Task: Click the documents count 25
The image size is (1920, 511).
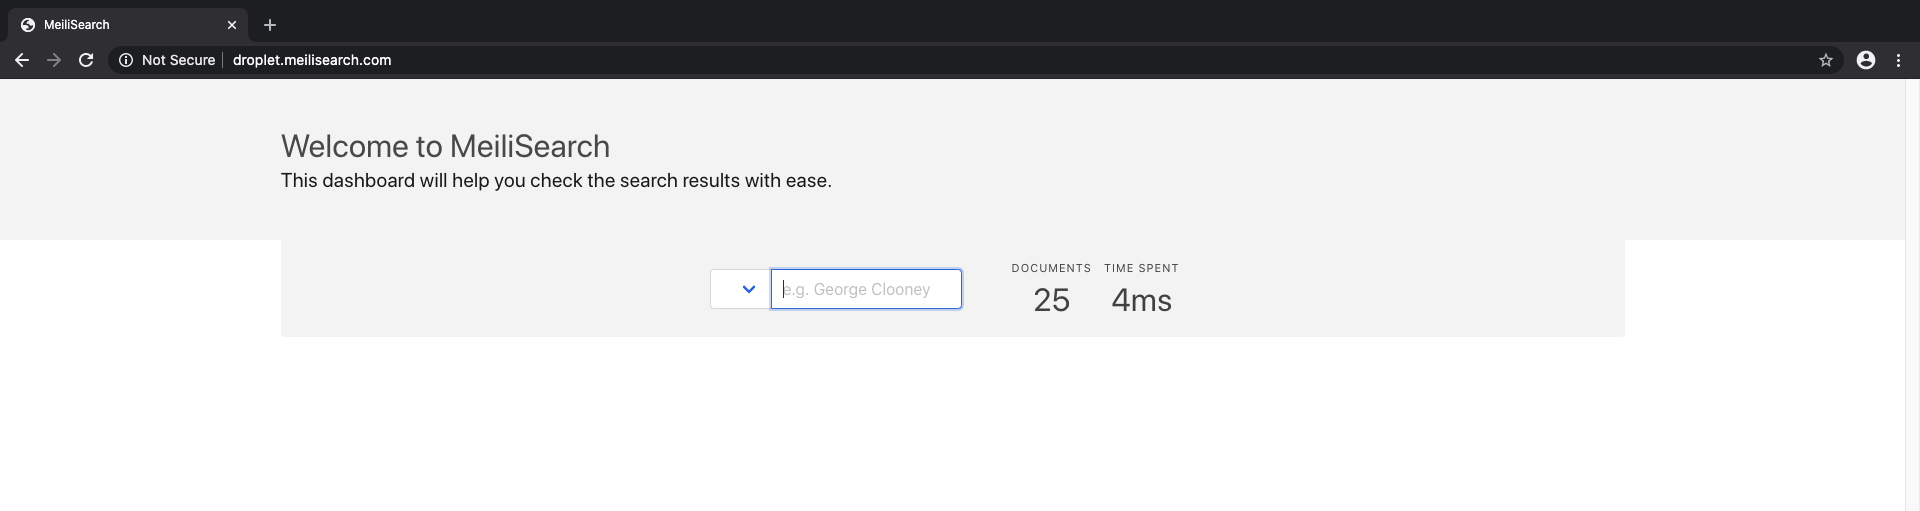Action: click(x=1051, y=300)
